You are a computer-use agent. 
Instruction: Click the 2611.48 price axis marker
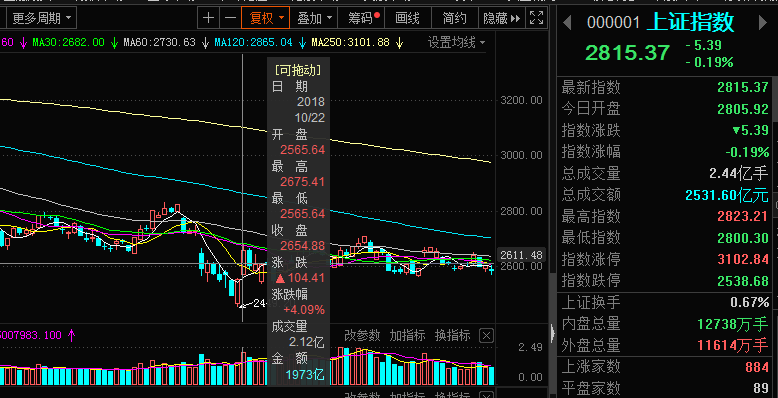coord(521,255)
